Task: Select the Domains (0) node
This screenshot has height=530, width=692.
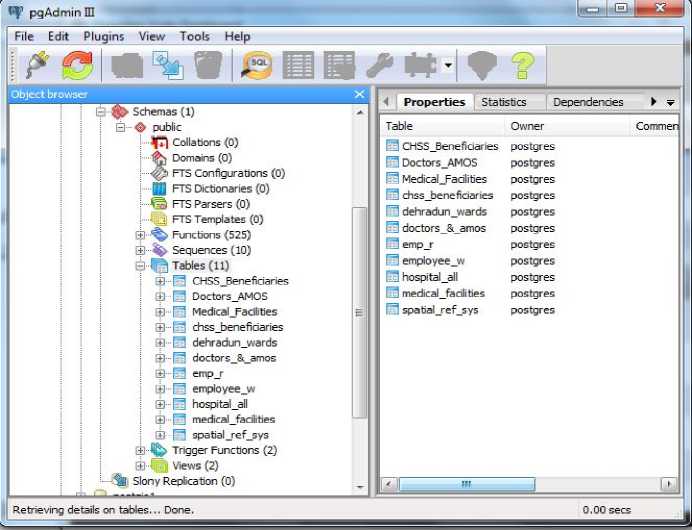Action: click(202, 158)
